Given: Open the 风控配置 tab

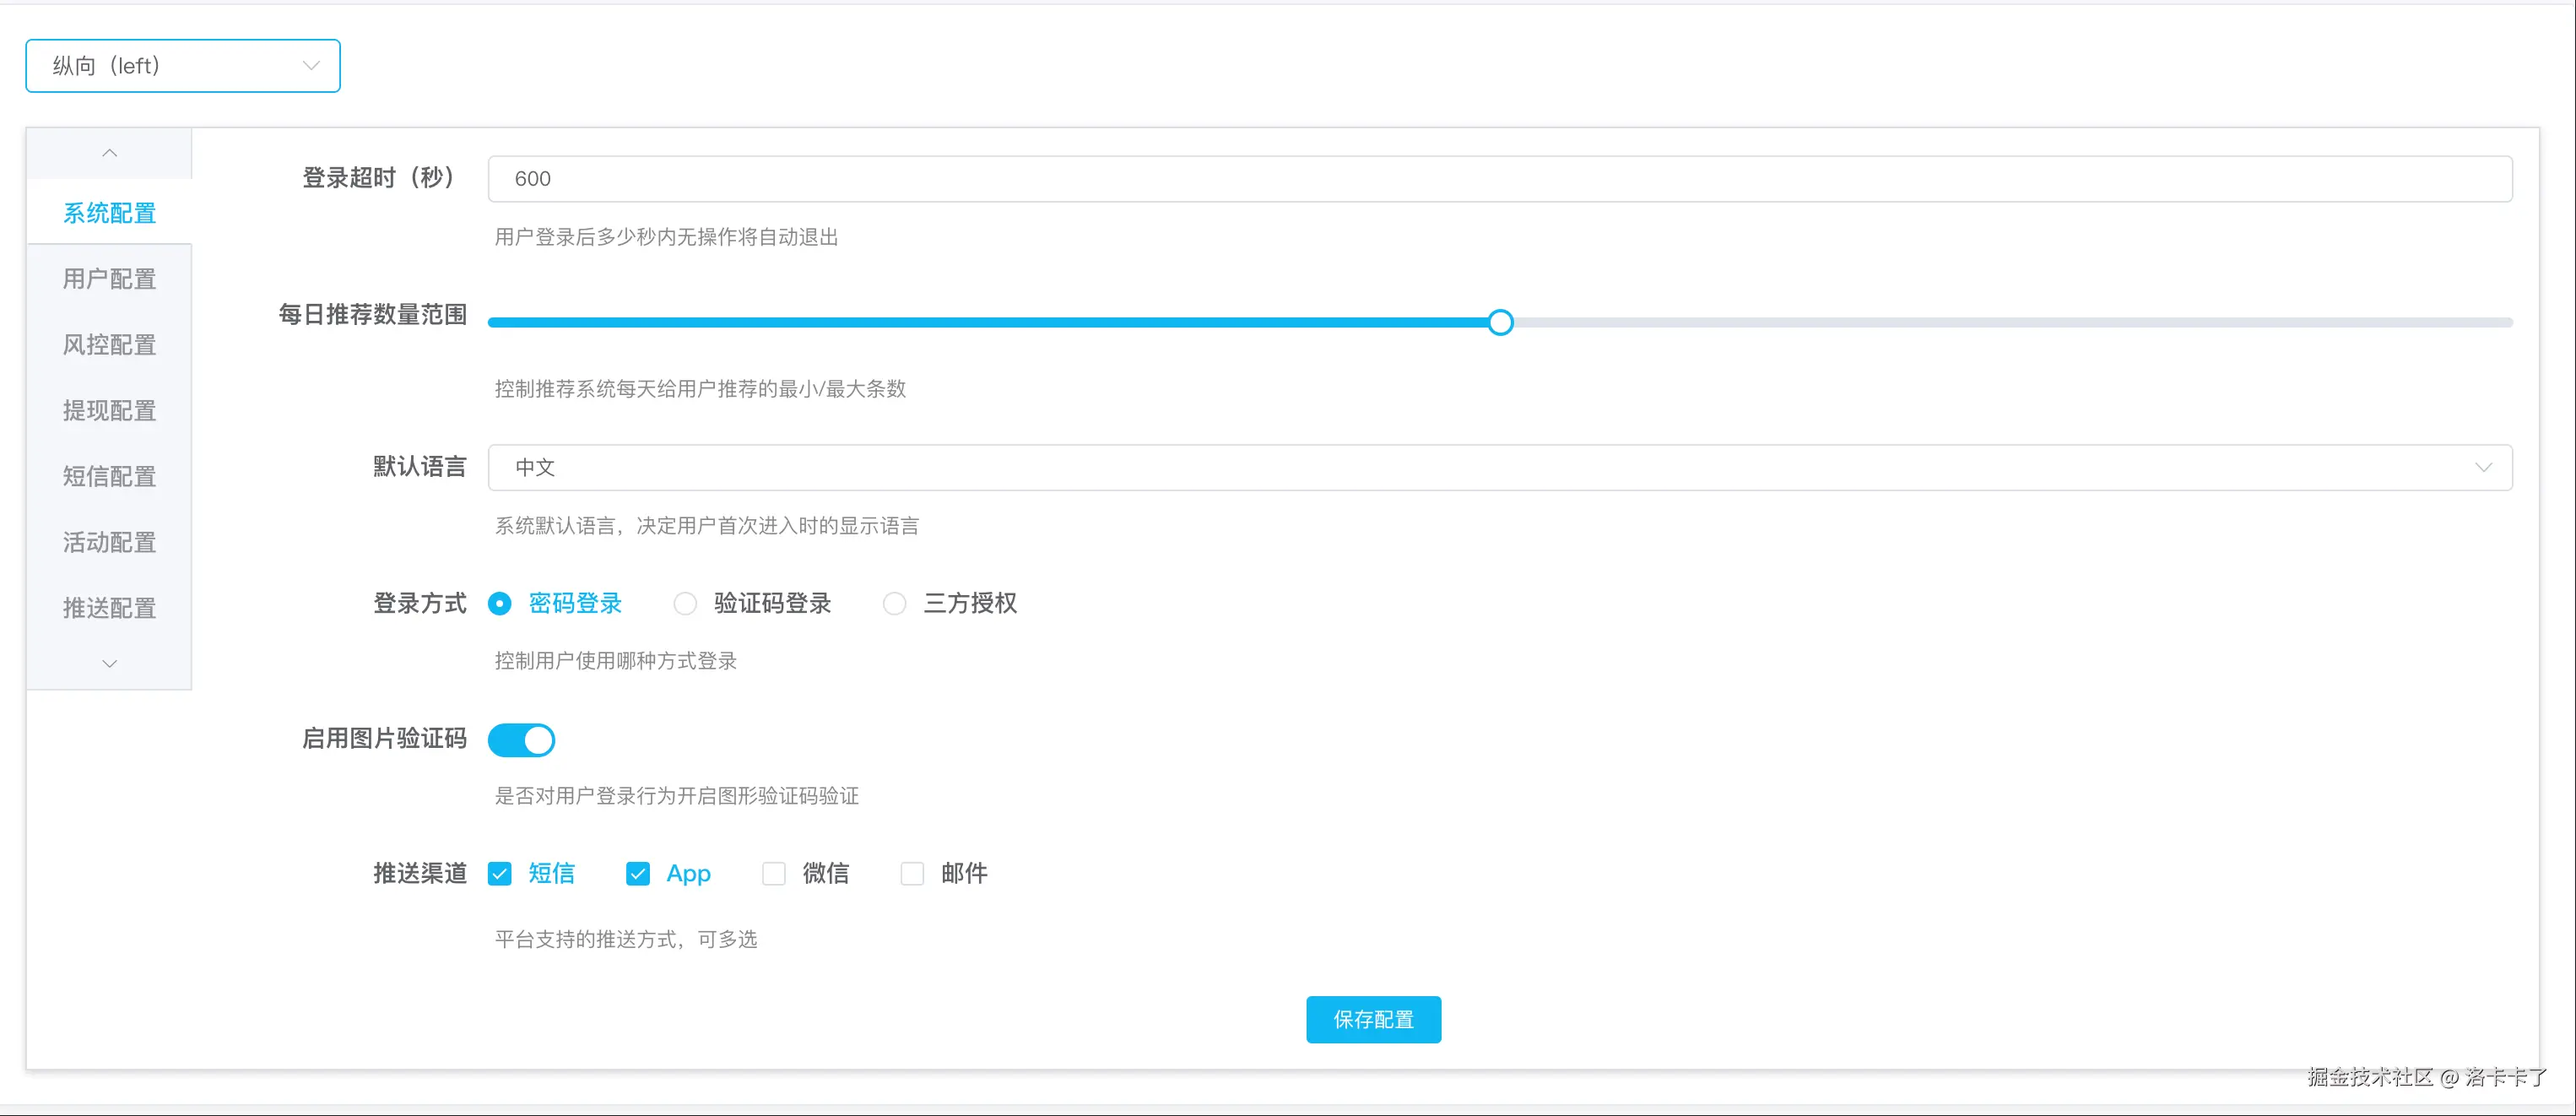Looking at the screenshot, I should point(109,345).
